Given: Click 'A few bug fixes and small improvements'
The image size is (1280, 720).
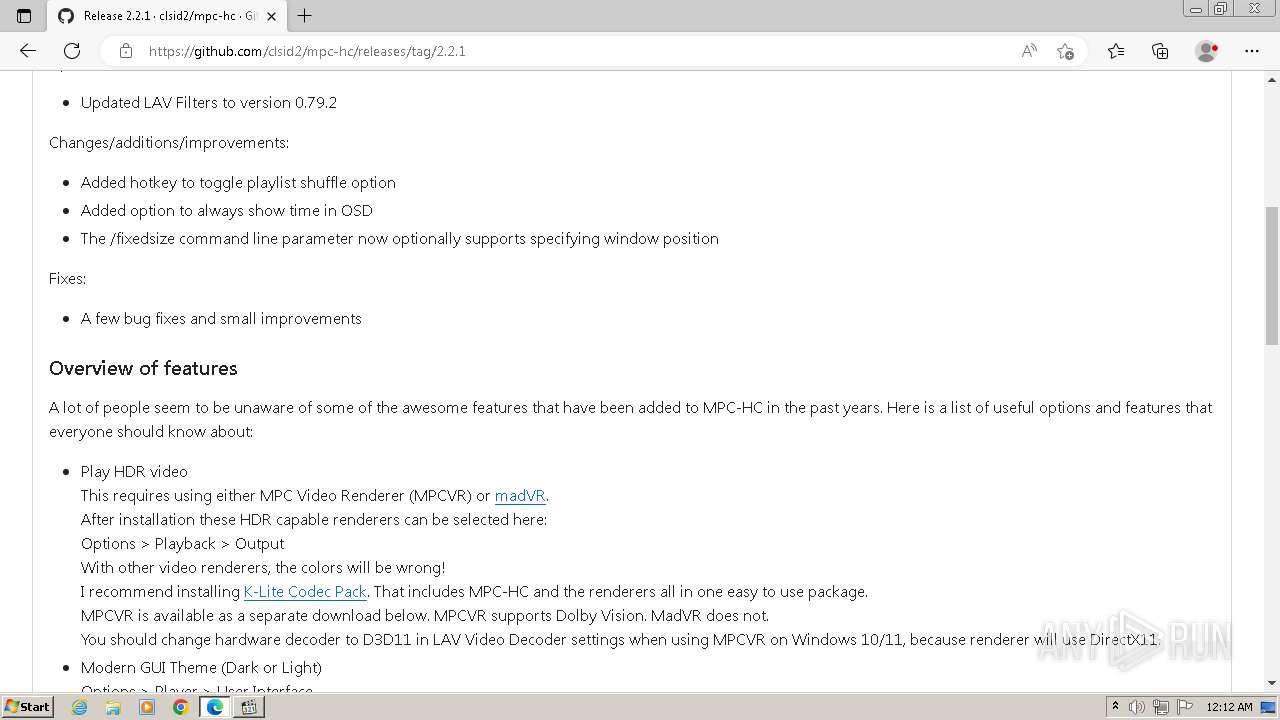Looking at the screenshot, I should coord(221,319).
